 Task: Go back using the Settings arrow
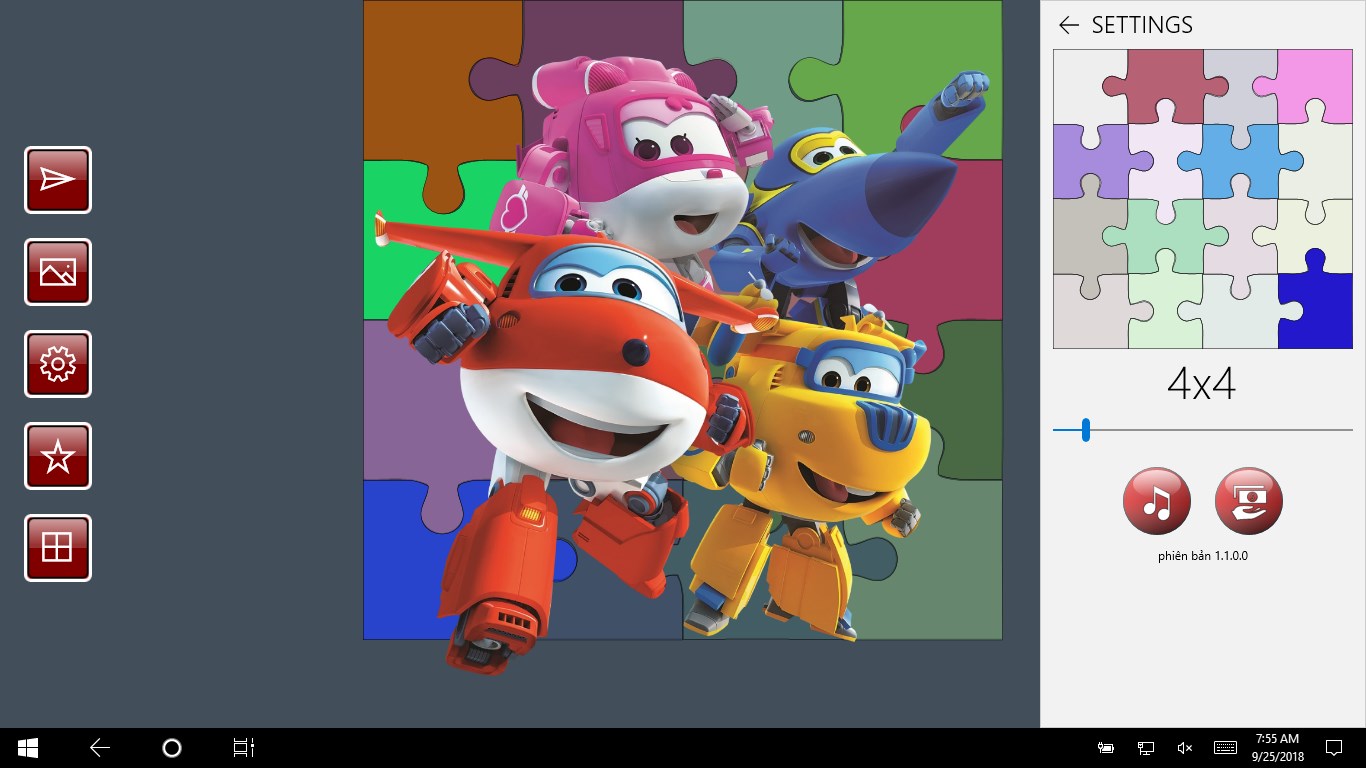1069,25
